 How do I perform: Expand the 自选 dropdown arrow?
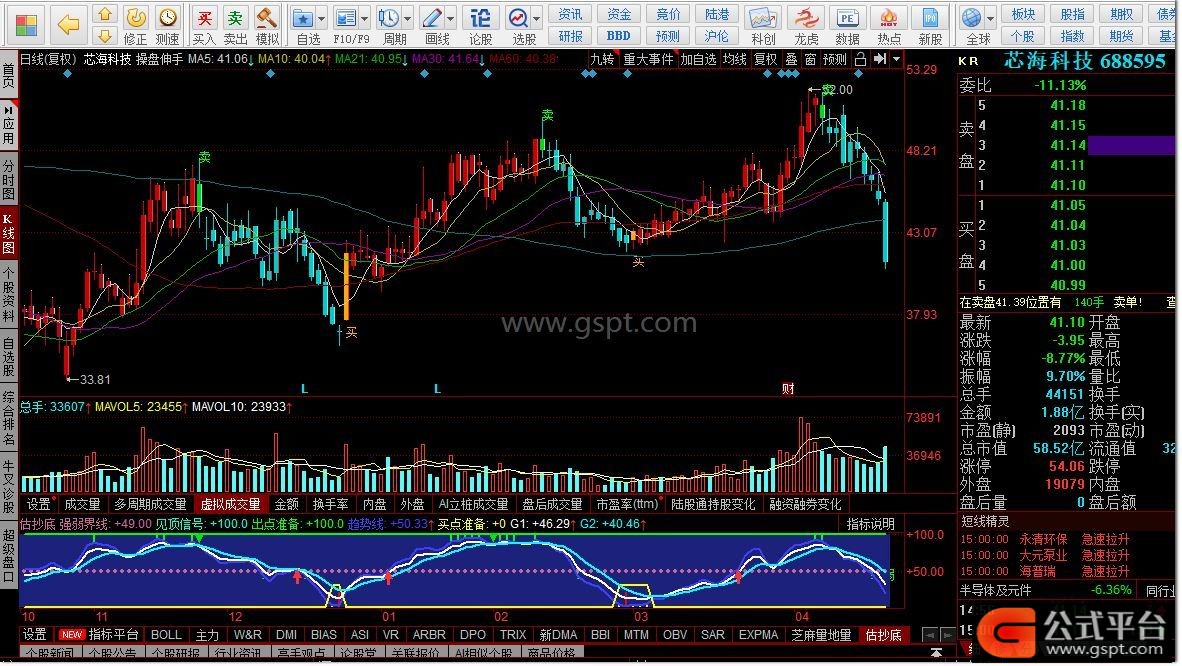322,18
